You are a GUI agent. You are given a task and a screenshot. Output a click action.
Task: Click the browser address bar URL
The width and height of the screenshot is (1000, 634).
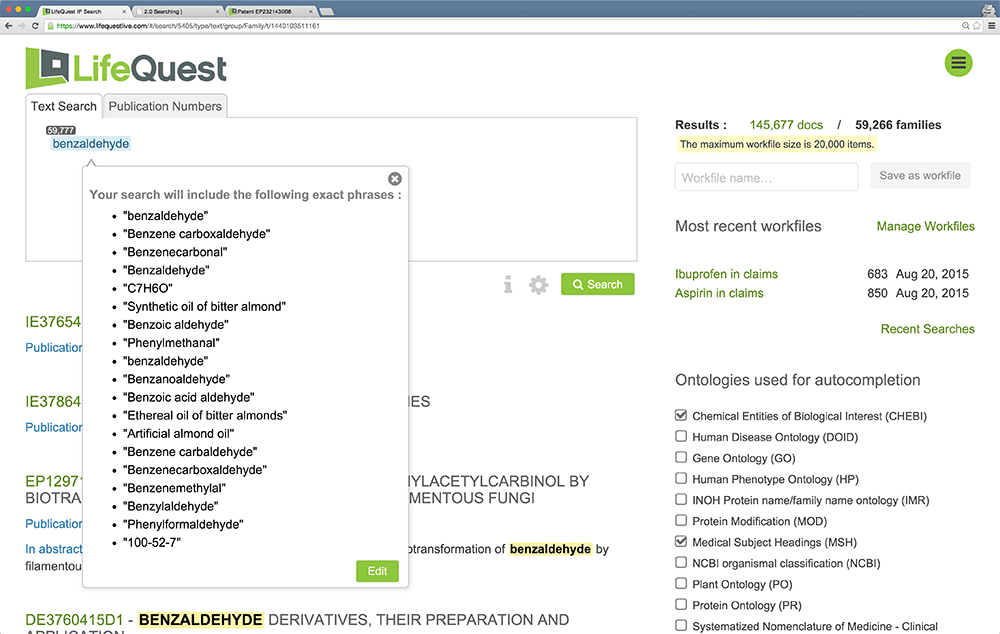click(188, 26)
